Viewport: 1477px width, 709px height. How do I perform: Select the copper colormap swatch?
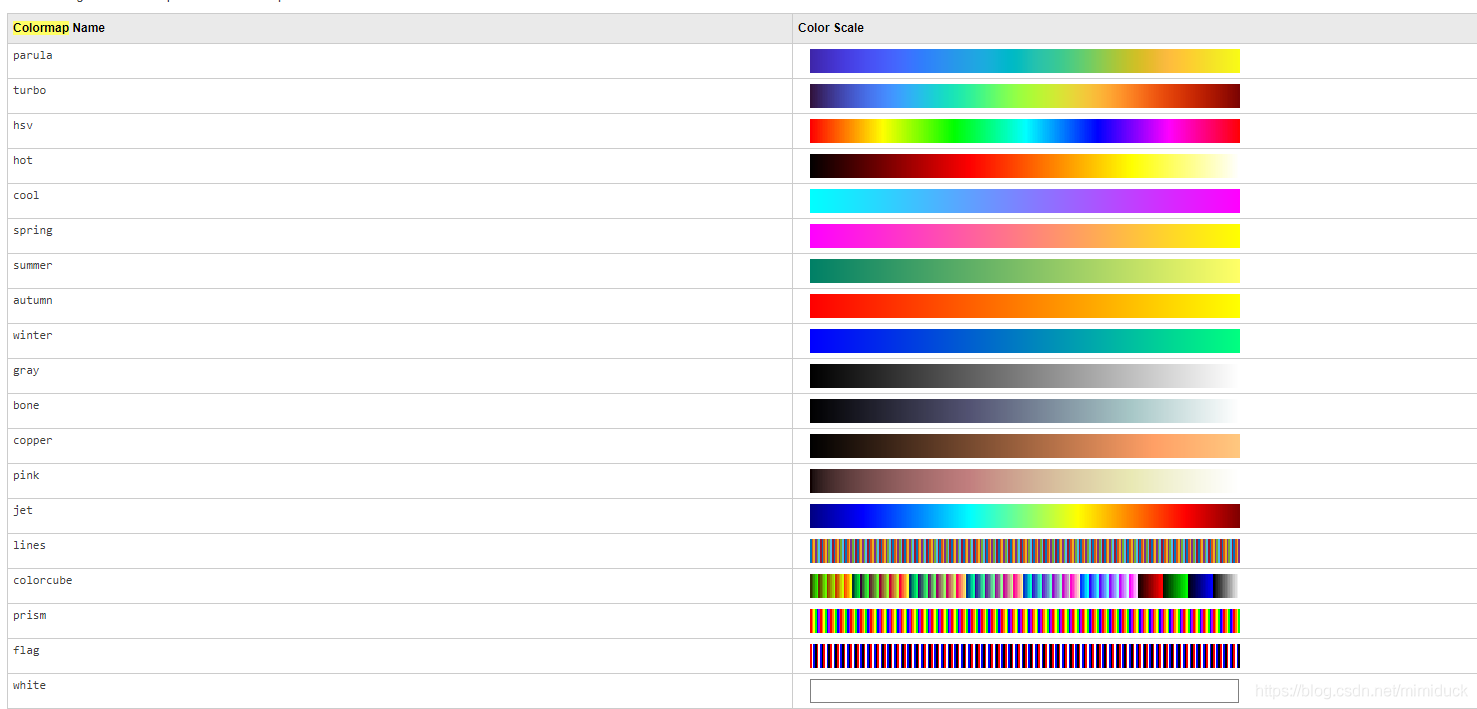point(1024,445)
